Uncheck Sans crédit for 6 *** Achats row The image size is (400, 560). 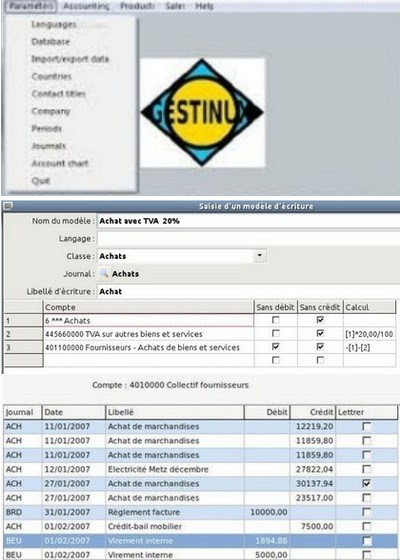tap(320, 320)
